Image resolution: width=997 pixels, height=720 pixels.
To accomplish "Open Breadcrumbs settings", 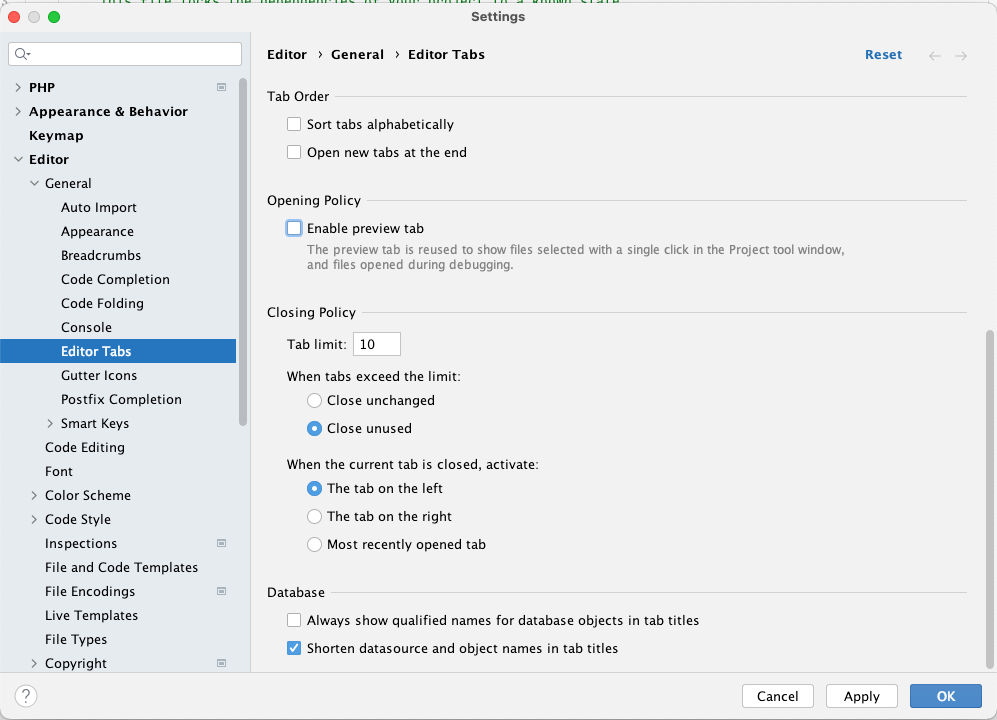I will pos(101,256).
